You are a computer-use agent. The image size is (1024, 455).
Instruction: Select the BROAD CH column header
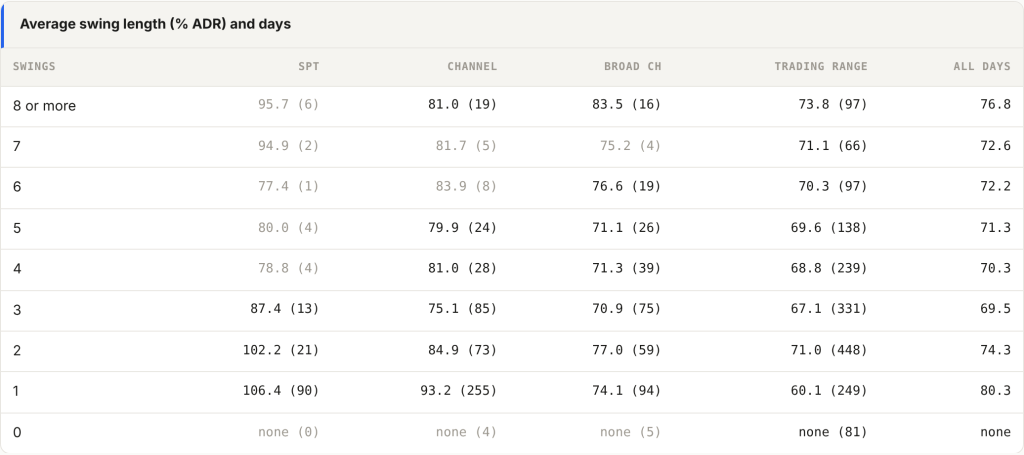click(633, 67)
